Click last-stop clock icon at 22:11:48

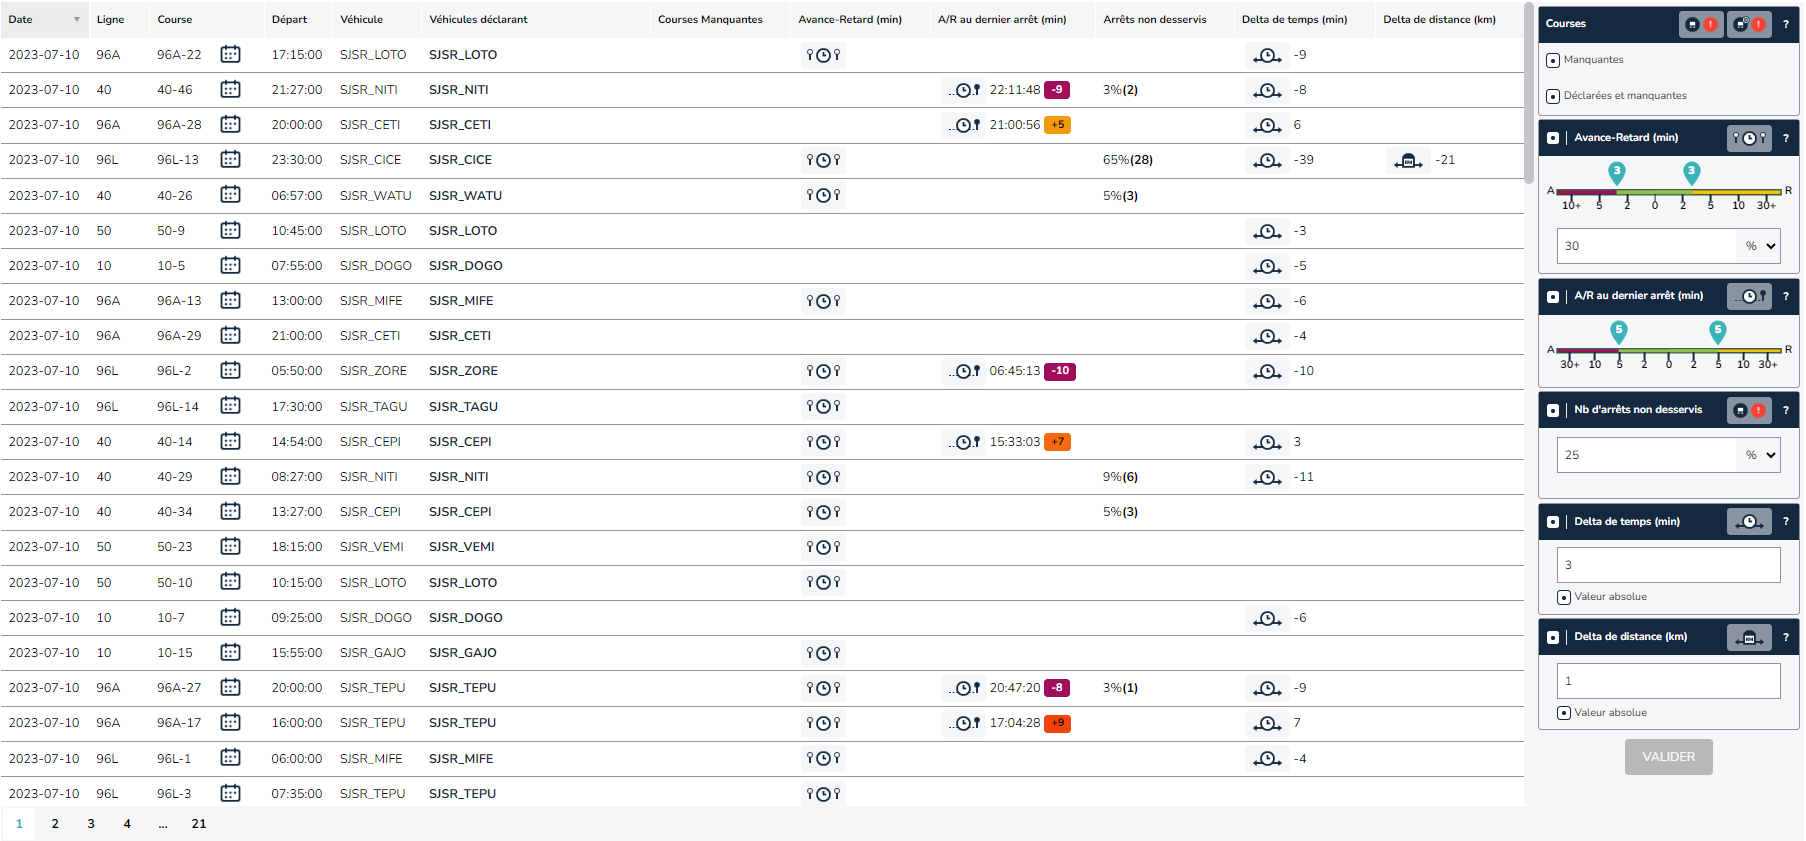964,90
